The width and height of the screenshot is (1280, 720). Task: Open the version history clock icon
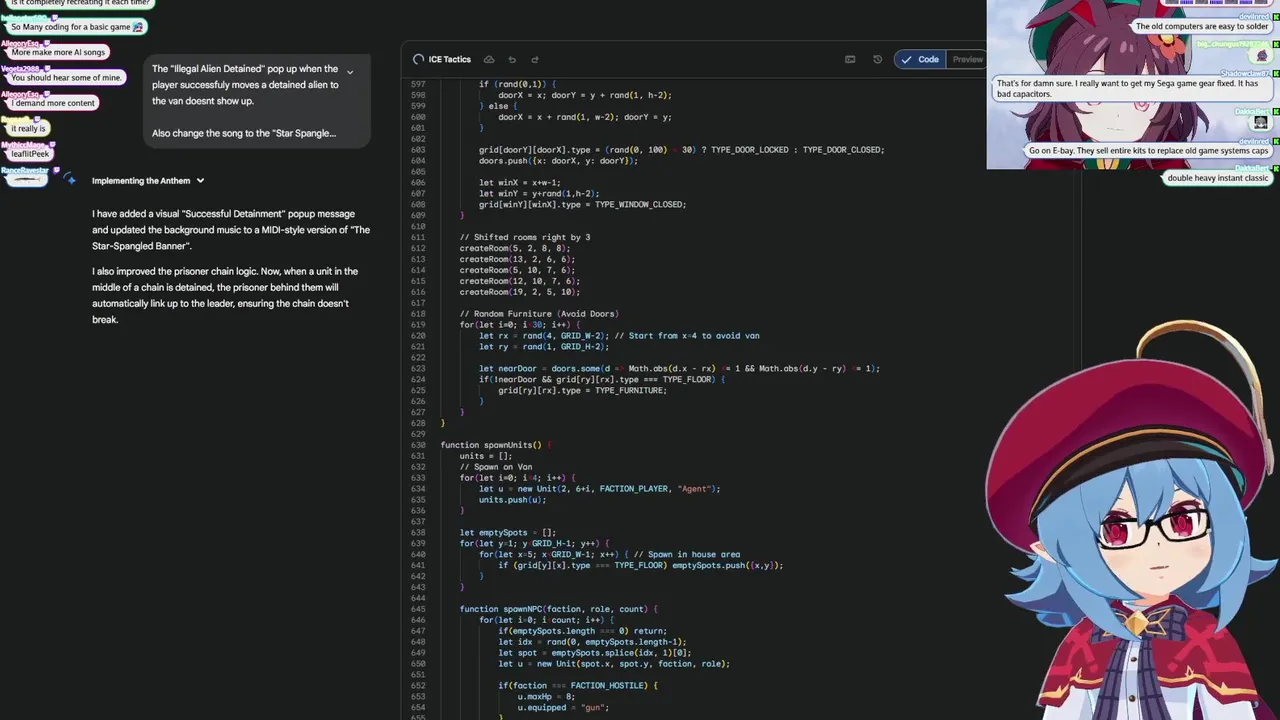(x=878, y=60)
